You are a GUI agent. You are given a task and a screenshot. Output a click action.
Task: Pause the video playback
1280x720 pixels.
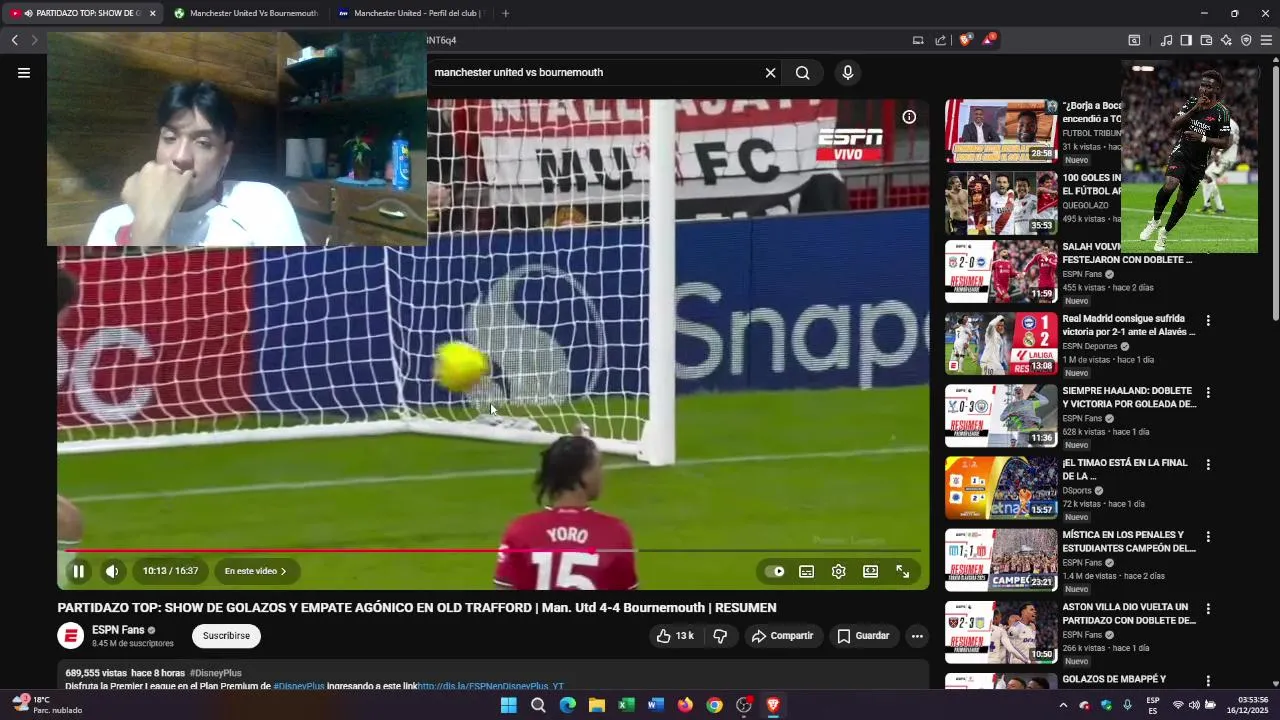pos(78,571)
